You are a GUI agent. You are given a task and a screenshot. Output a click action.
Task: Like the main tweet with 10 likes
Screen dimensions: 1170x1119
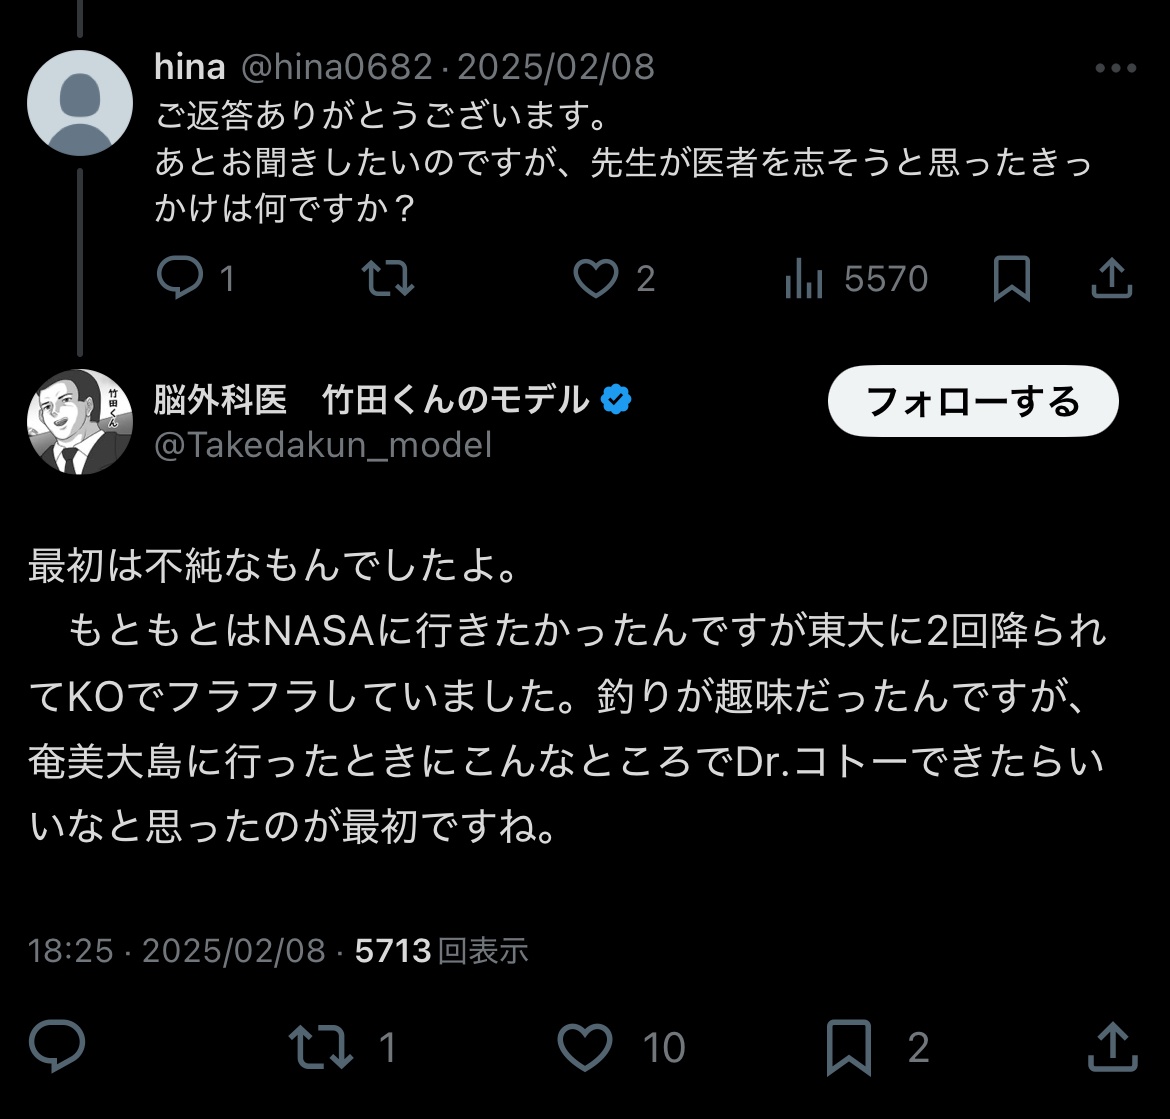tap(584, 1046)
